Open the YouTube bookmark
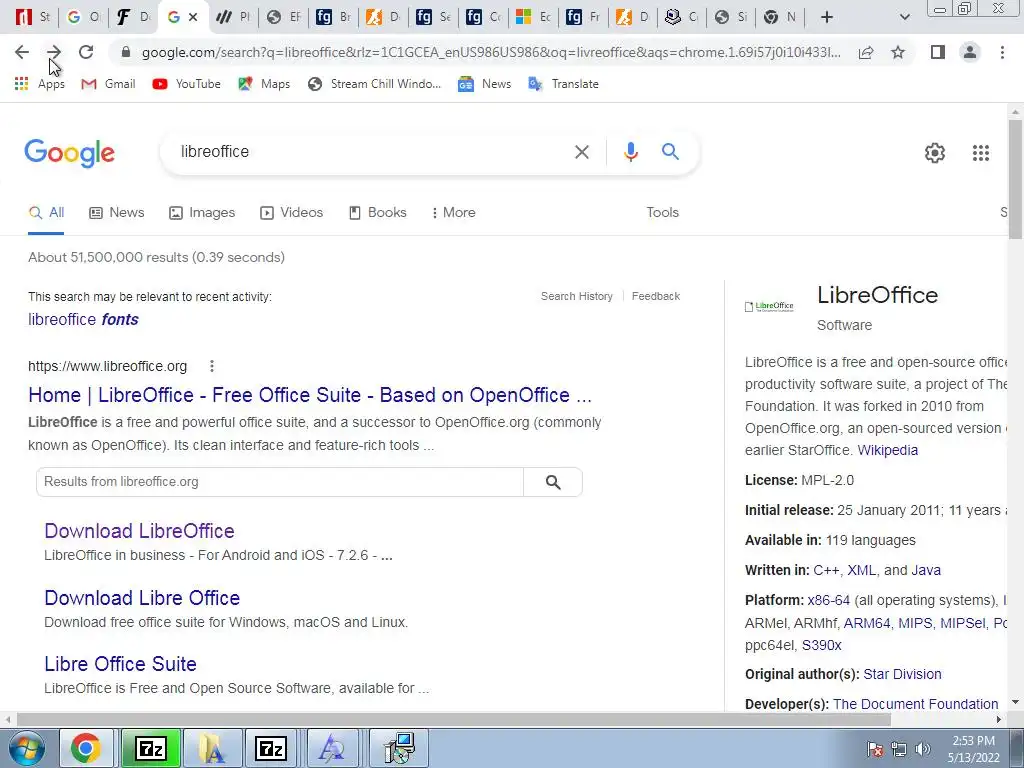The height and width of the screenshot is (768, 1024). [x=186, y=84]
